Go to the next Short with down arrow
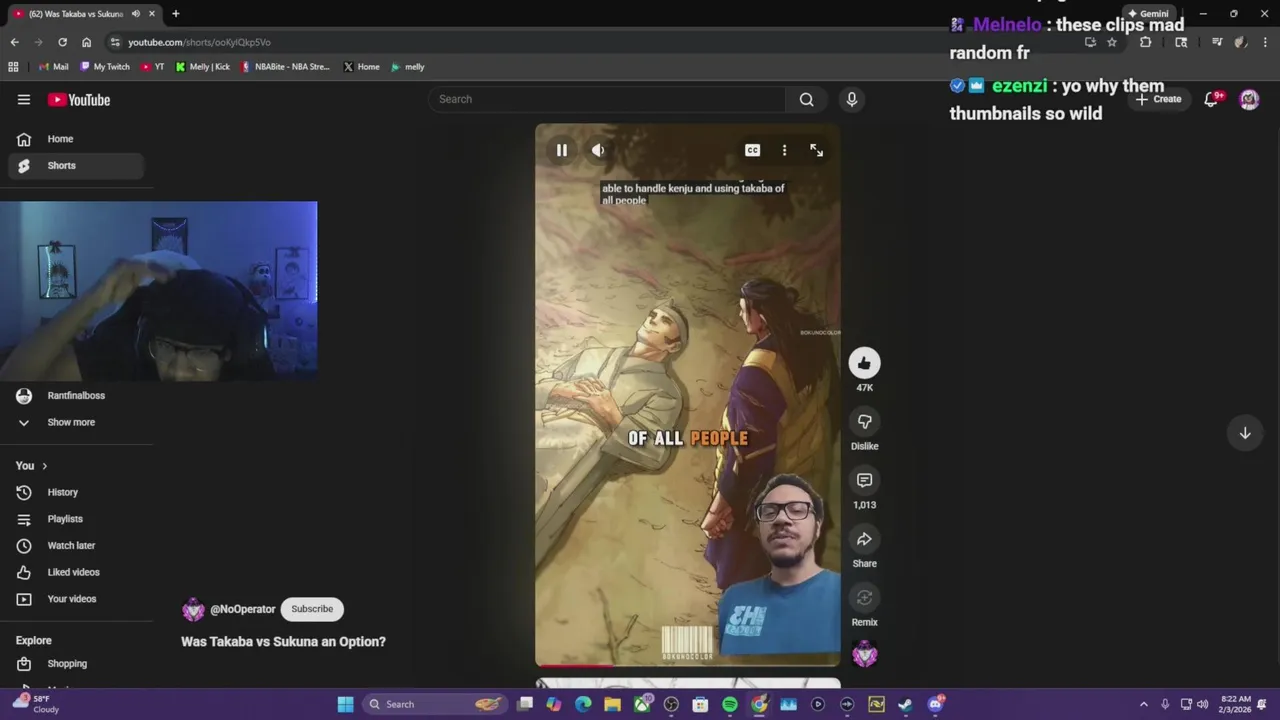1280x720 pixels. (1245, 433)
